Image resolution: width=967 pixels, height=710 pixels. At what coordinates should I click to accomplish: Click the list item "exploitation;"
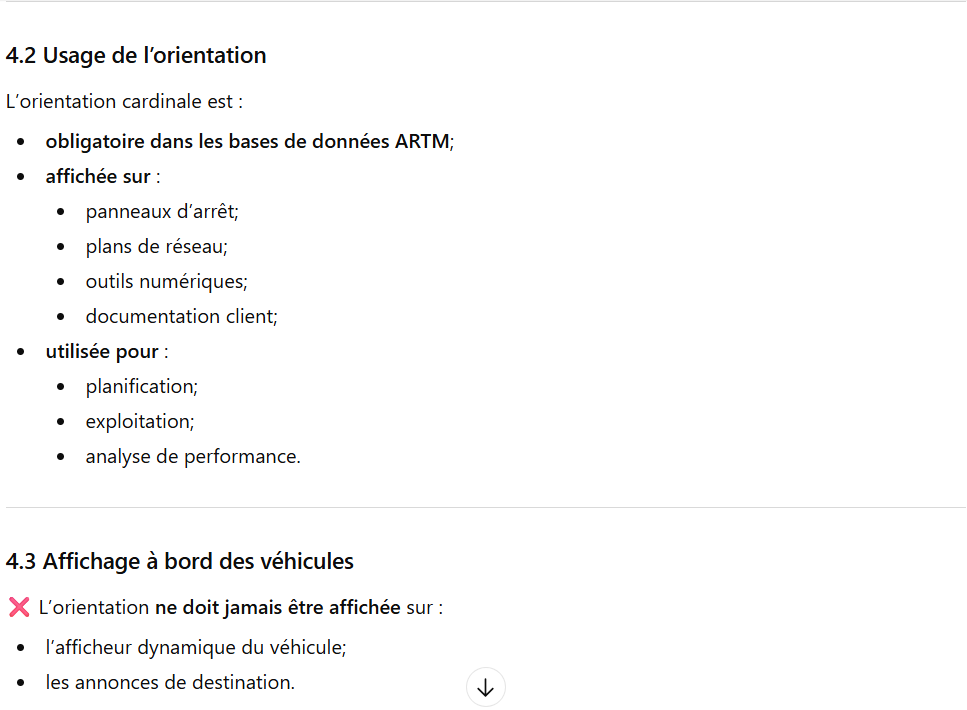click(140, 422)
